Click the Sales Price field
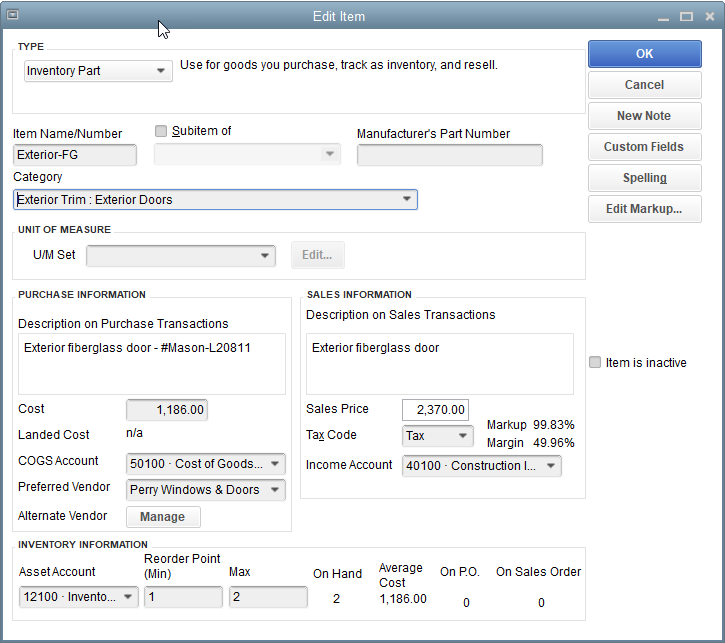Image resolution: width=725 pixels, height=643 pixels. 435,410
